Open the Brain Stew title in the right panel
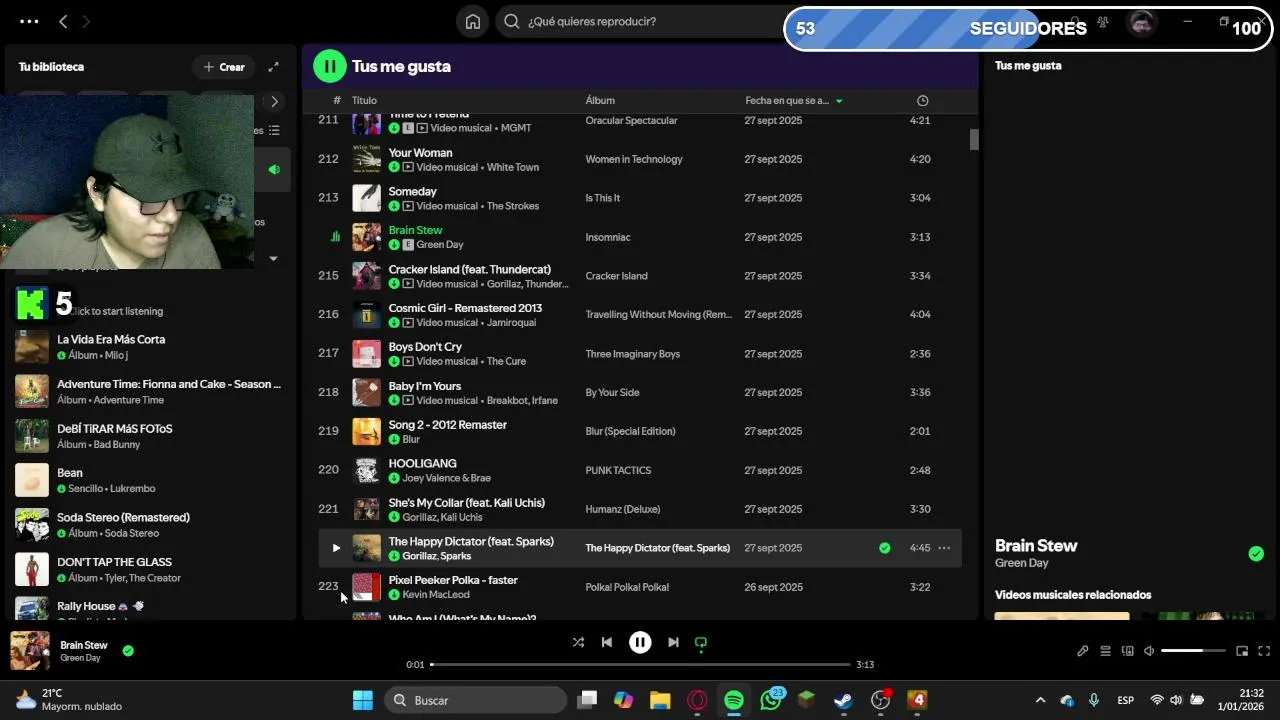 tap(1036, 546)
